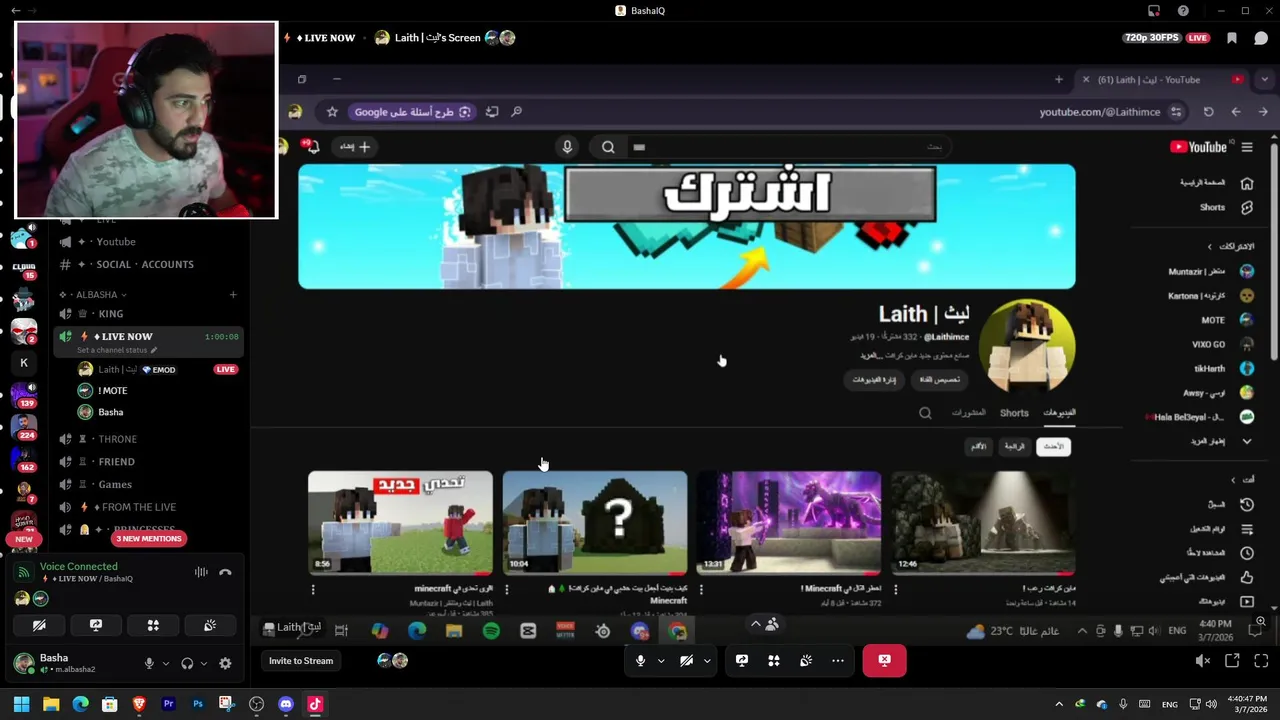Show hidden icons in Windows system tray
The width and height of the screenshot is (1280, 720).
1059,704
